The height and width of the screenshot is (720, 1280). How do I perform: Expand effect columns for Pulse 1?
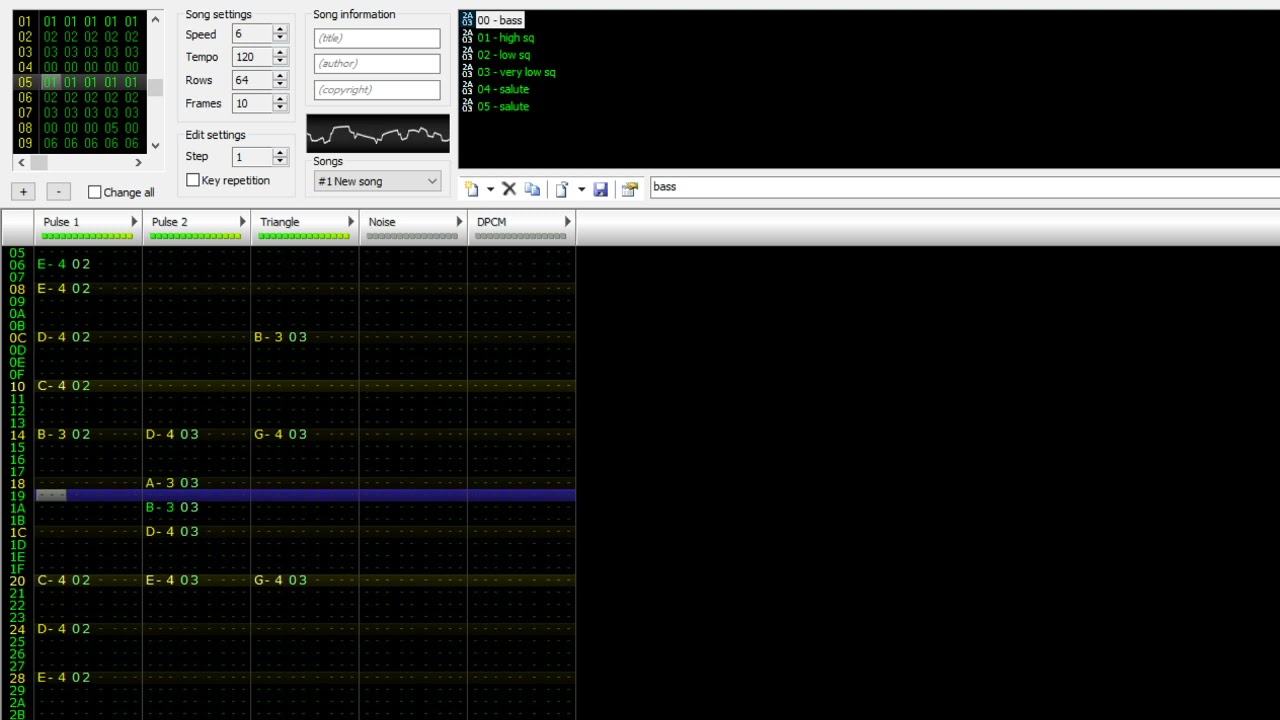pos(134,222)
